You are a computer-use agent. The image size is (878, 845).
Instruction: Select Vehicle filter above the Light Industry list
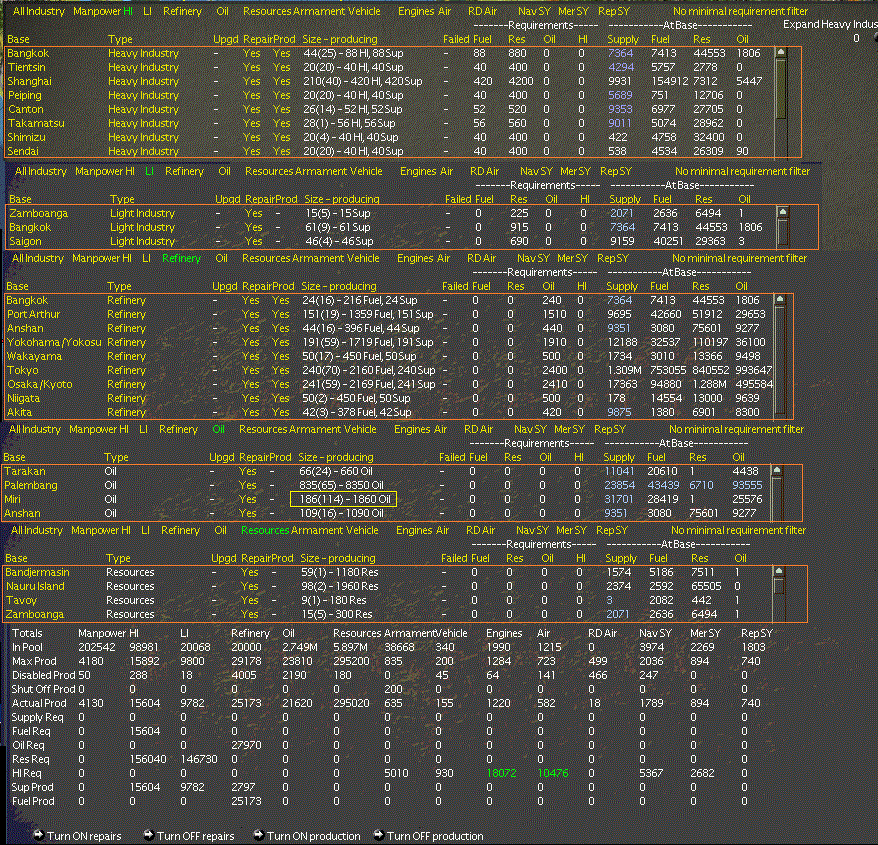366,171
